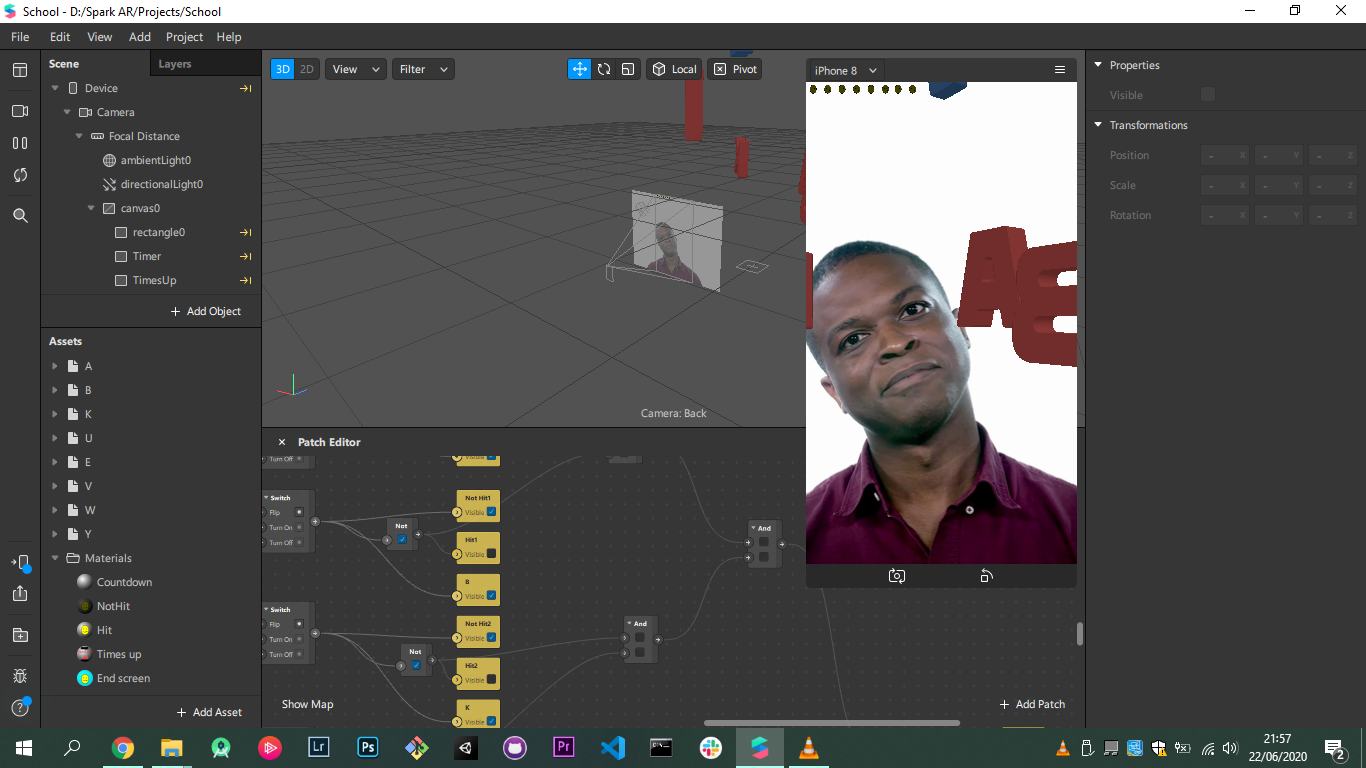Expand the A asset folder
Image resolution: width=1366 pixels, height=768 pixels.
point(55,366)
